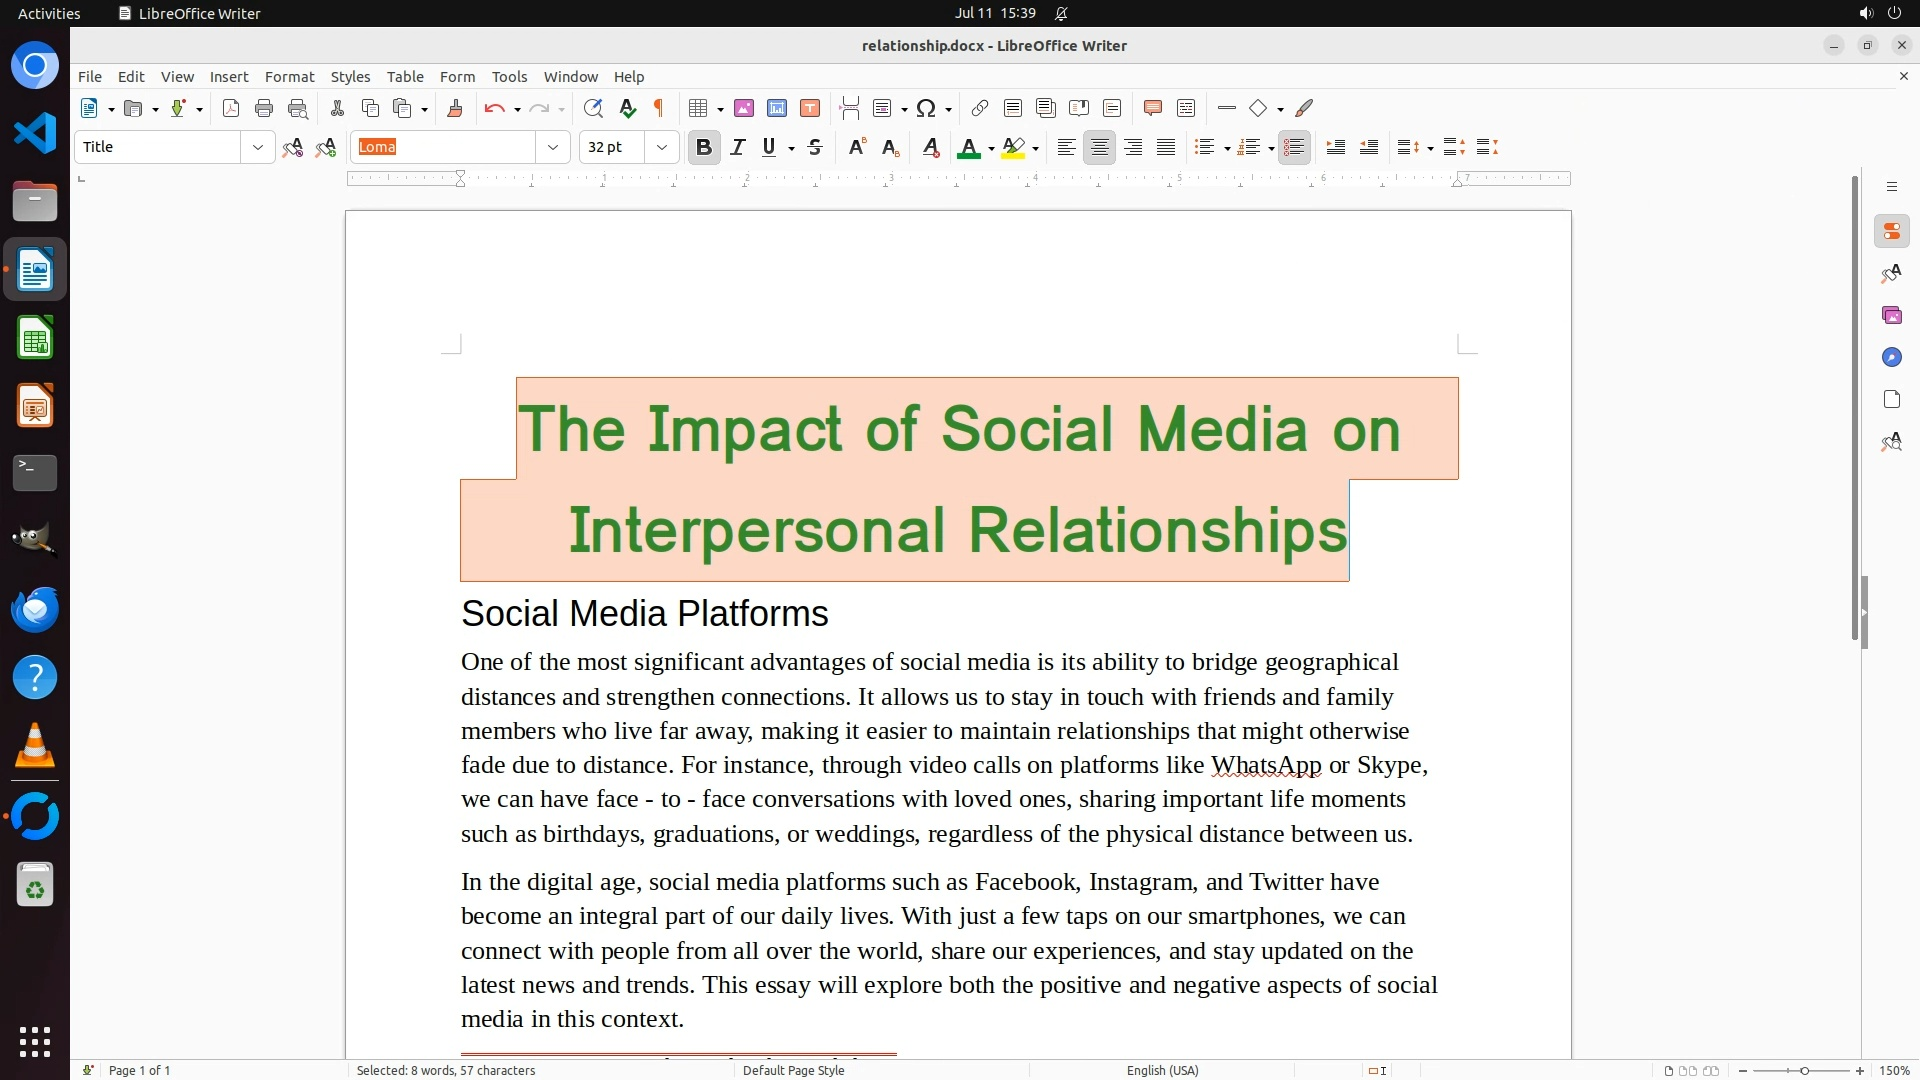Open the sidebar Navigator compass icon
Screen dimensions: 1920x1080
coord(1891,358)
